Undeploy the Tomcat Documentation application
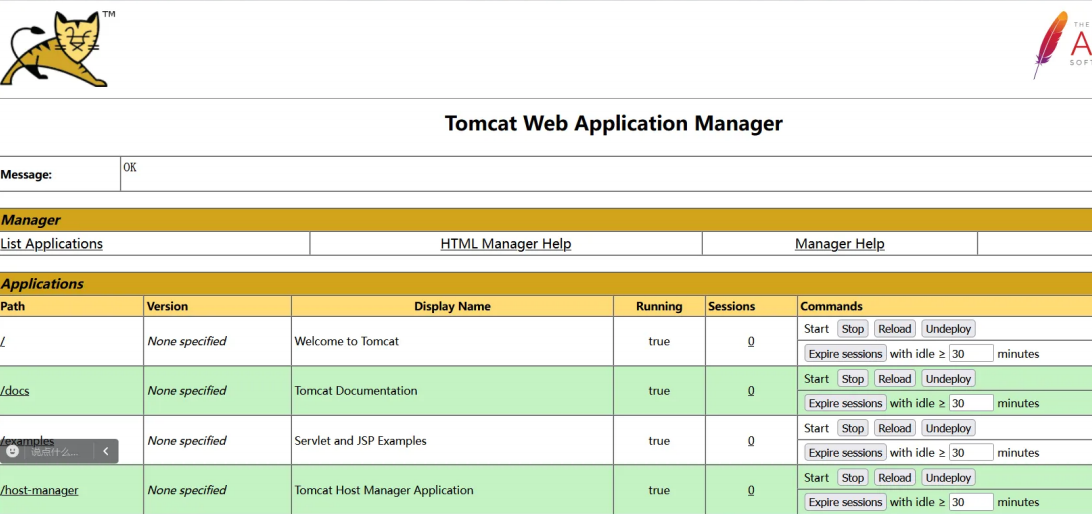 point(948,379)
